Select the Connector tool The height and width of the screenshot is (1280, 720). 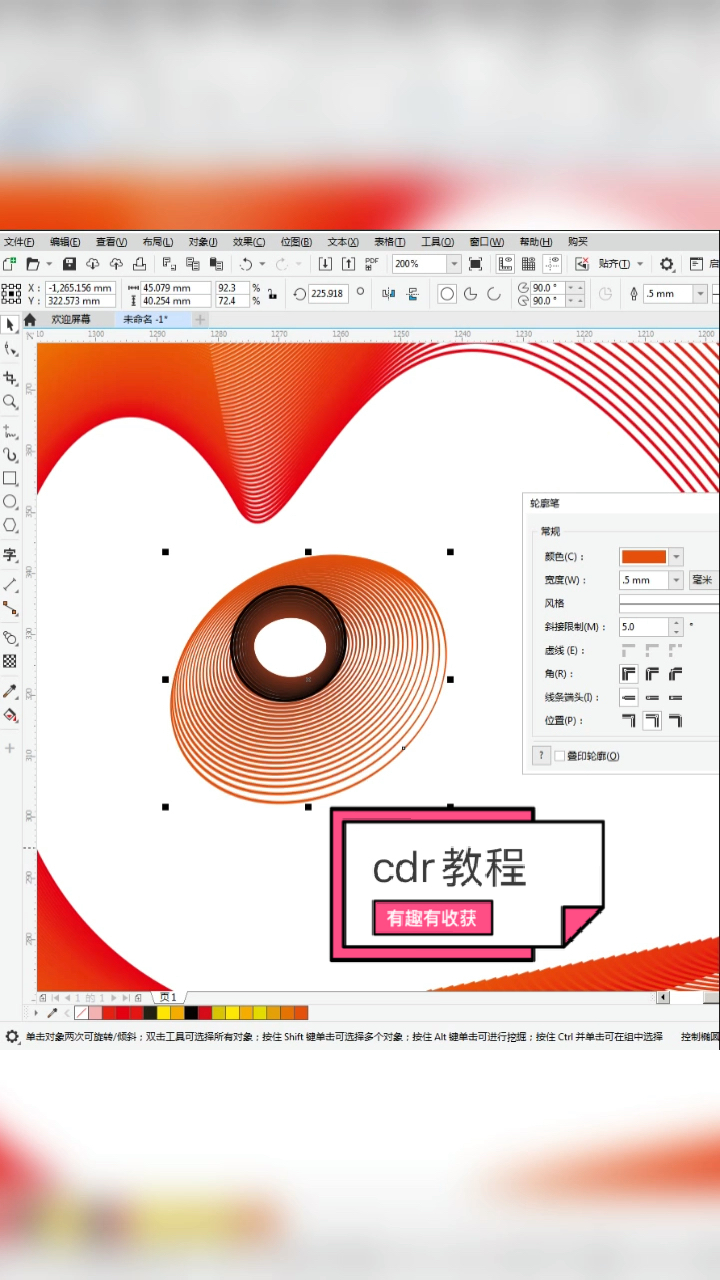point(10,608)
